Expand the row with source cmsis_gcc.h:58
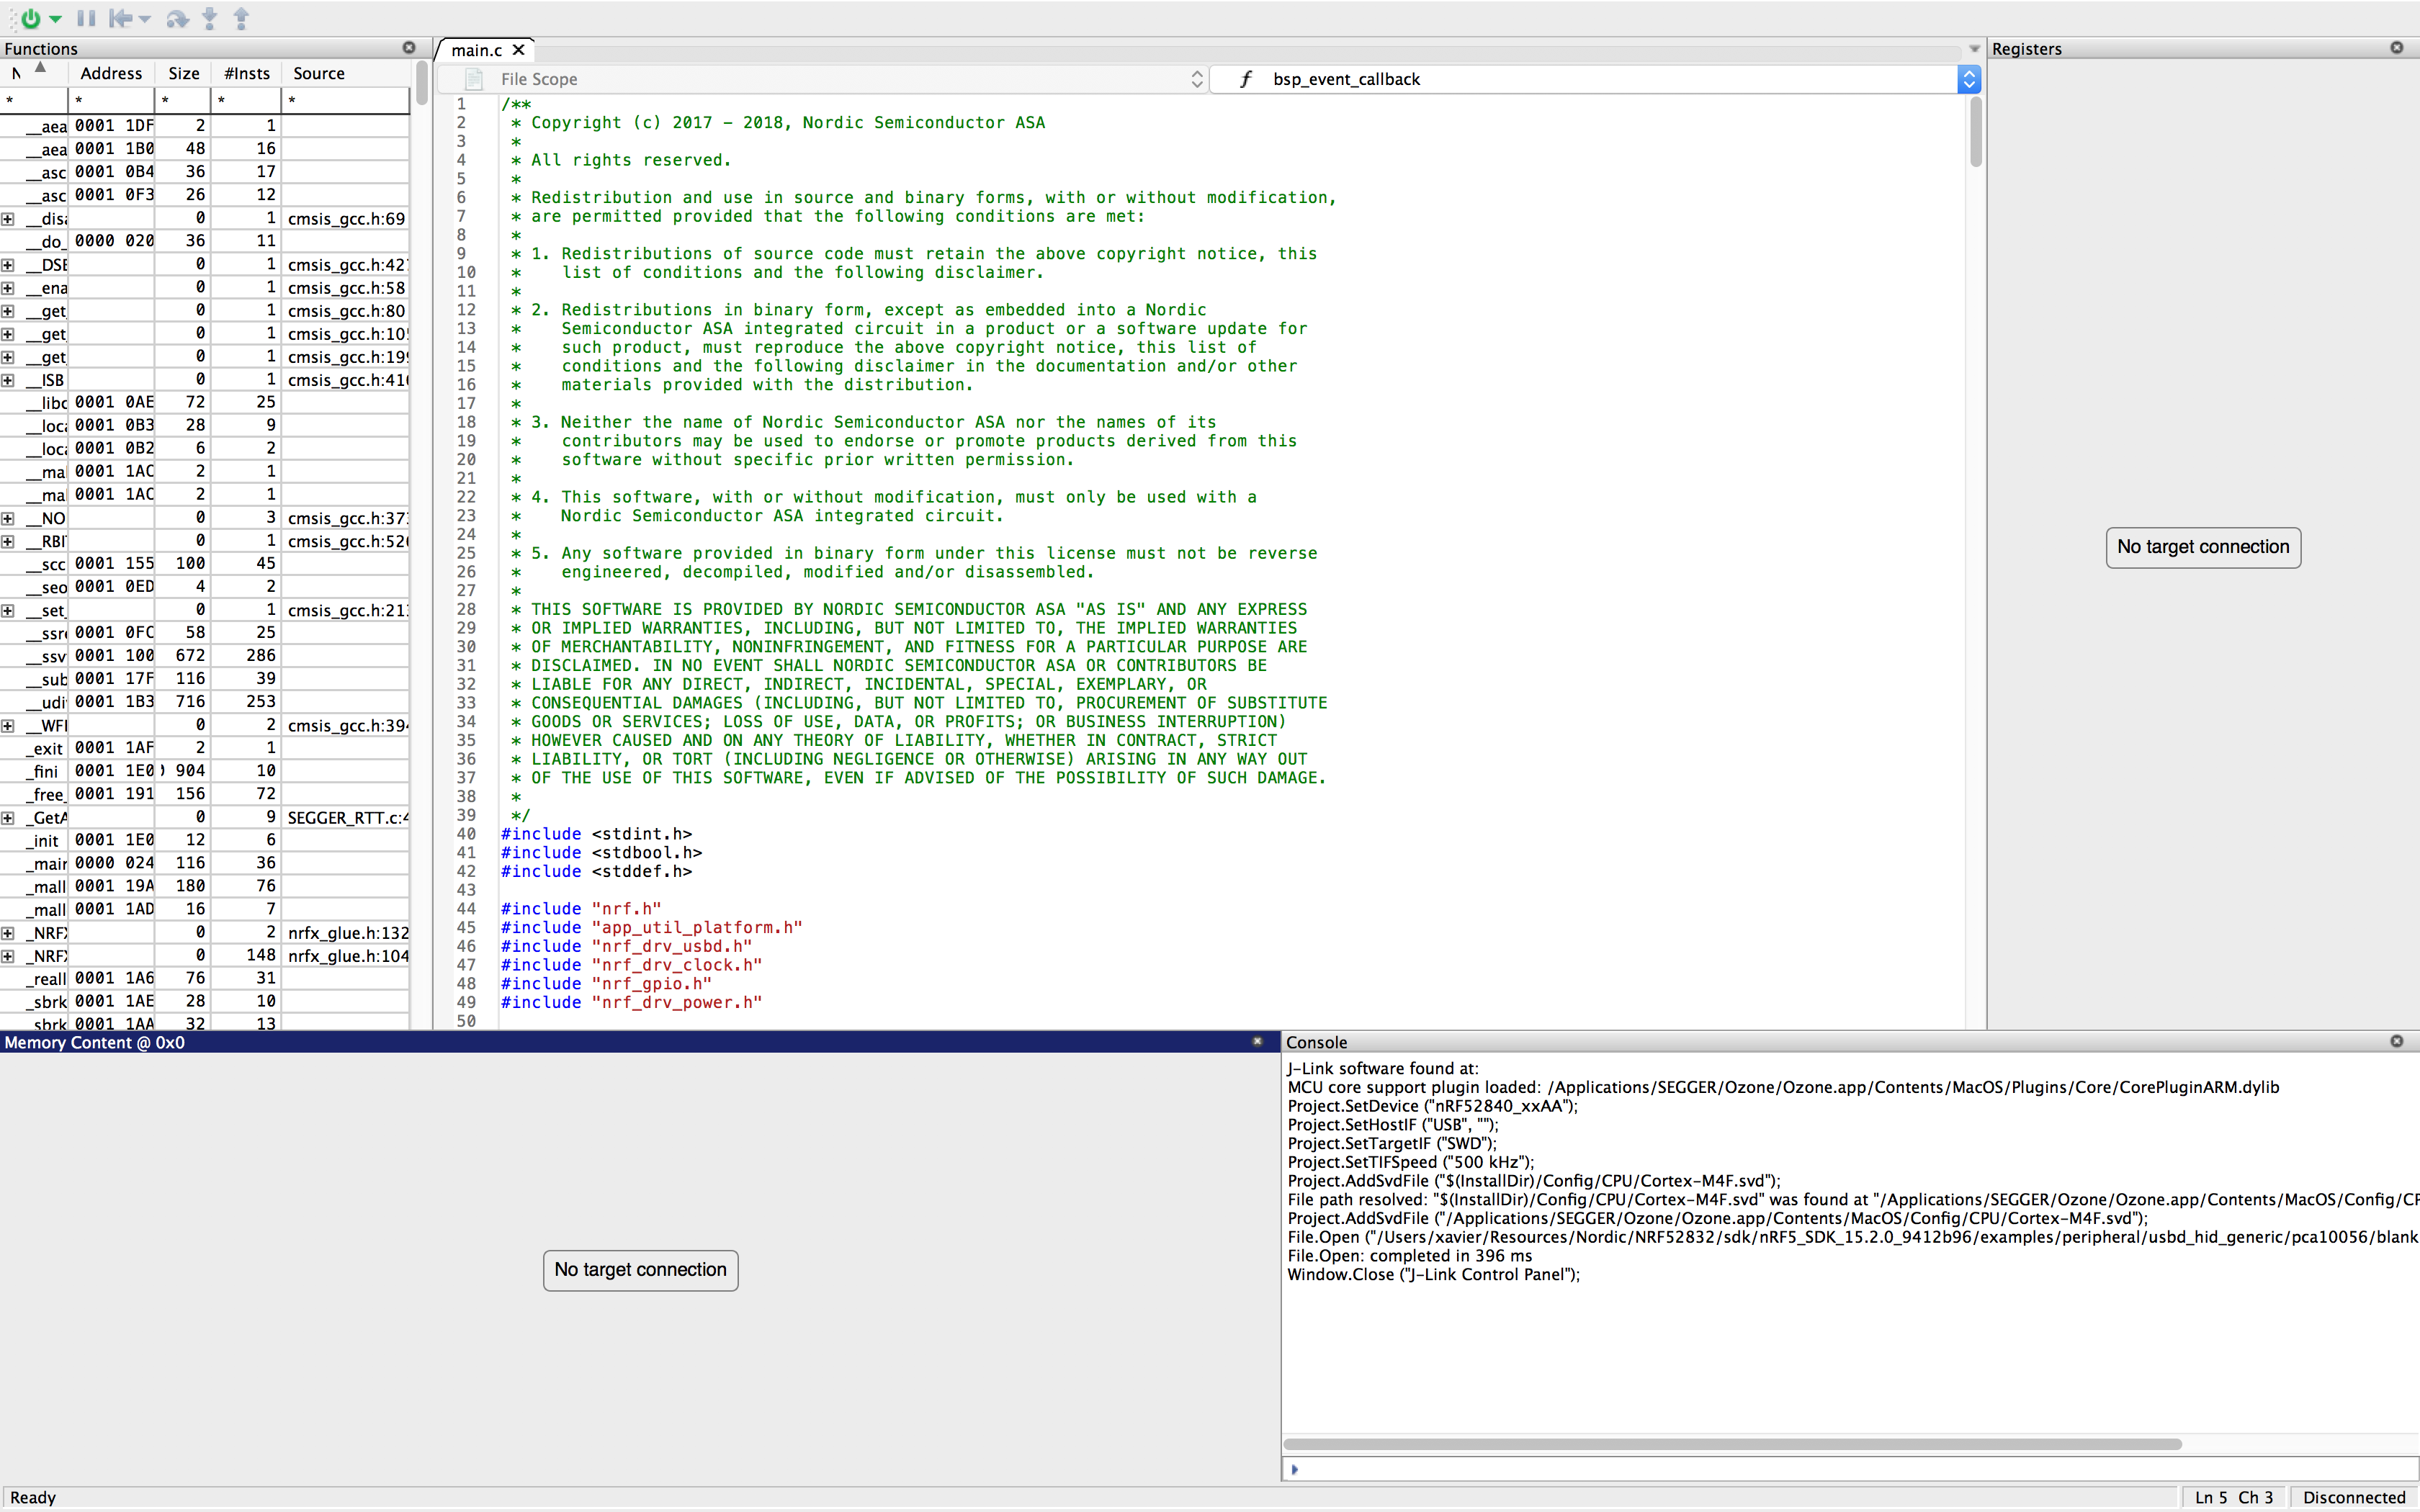The width and height of the screenshot is (2420, 1512). tap(8, 288)
